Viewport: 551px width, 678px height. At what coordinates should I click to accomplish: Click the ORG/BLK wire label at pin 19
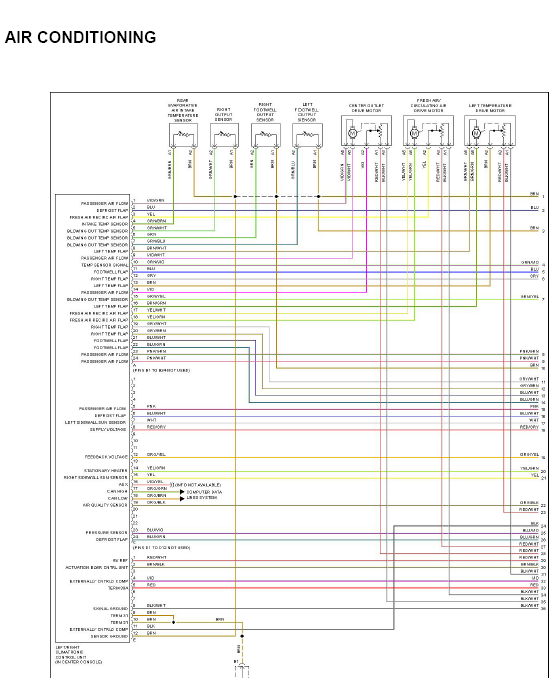156,502
